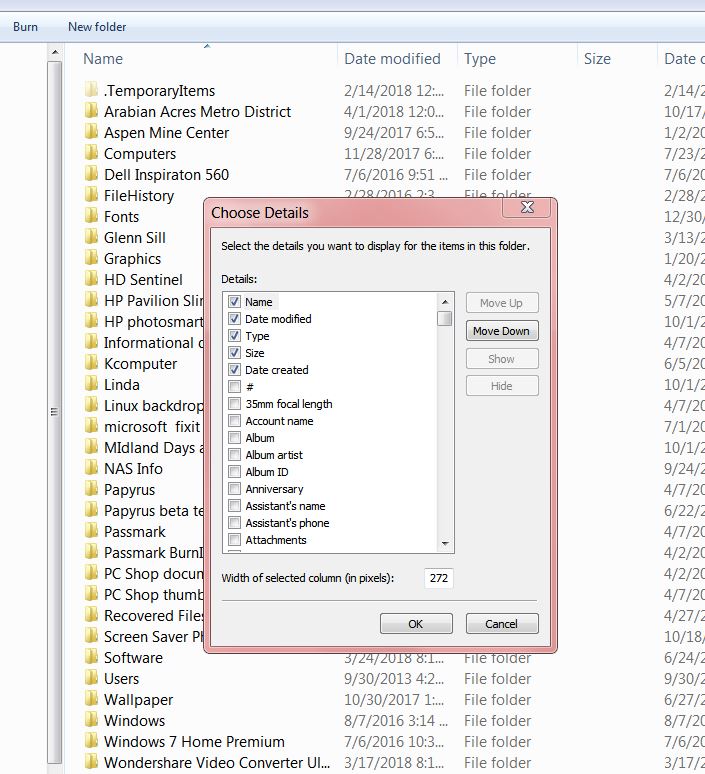This screenshot has width=705, height=774.
Task: Uncheck the Size detail checkbox
Action: [x=235, y=352]
